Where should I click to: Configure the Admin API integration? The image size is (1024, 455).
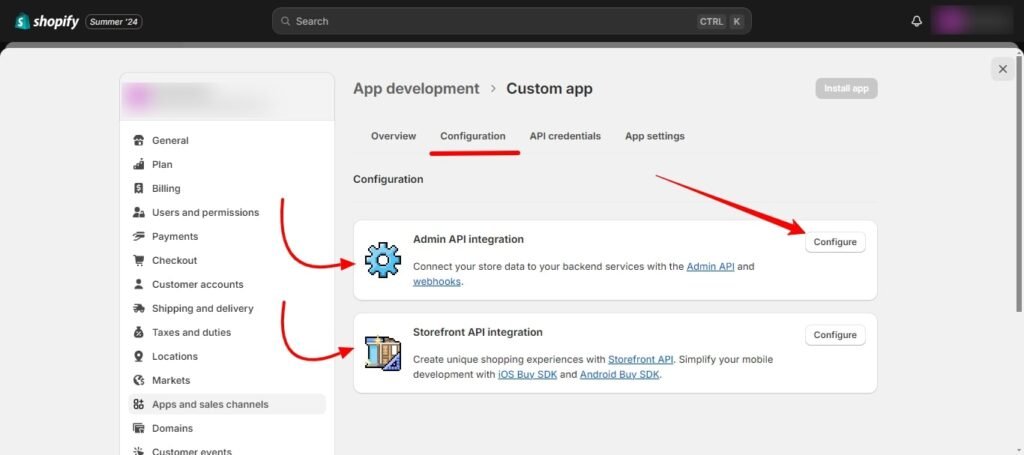tap(835, 242)
